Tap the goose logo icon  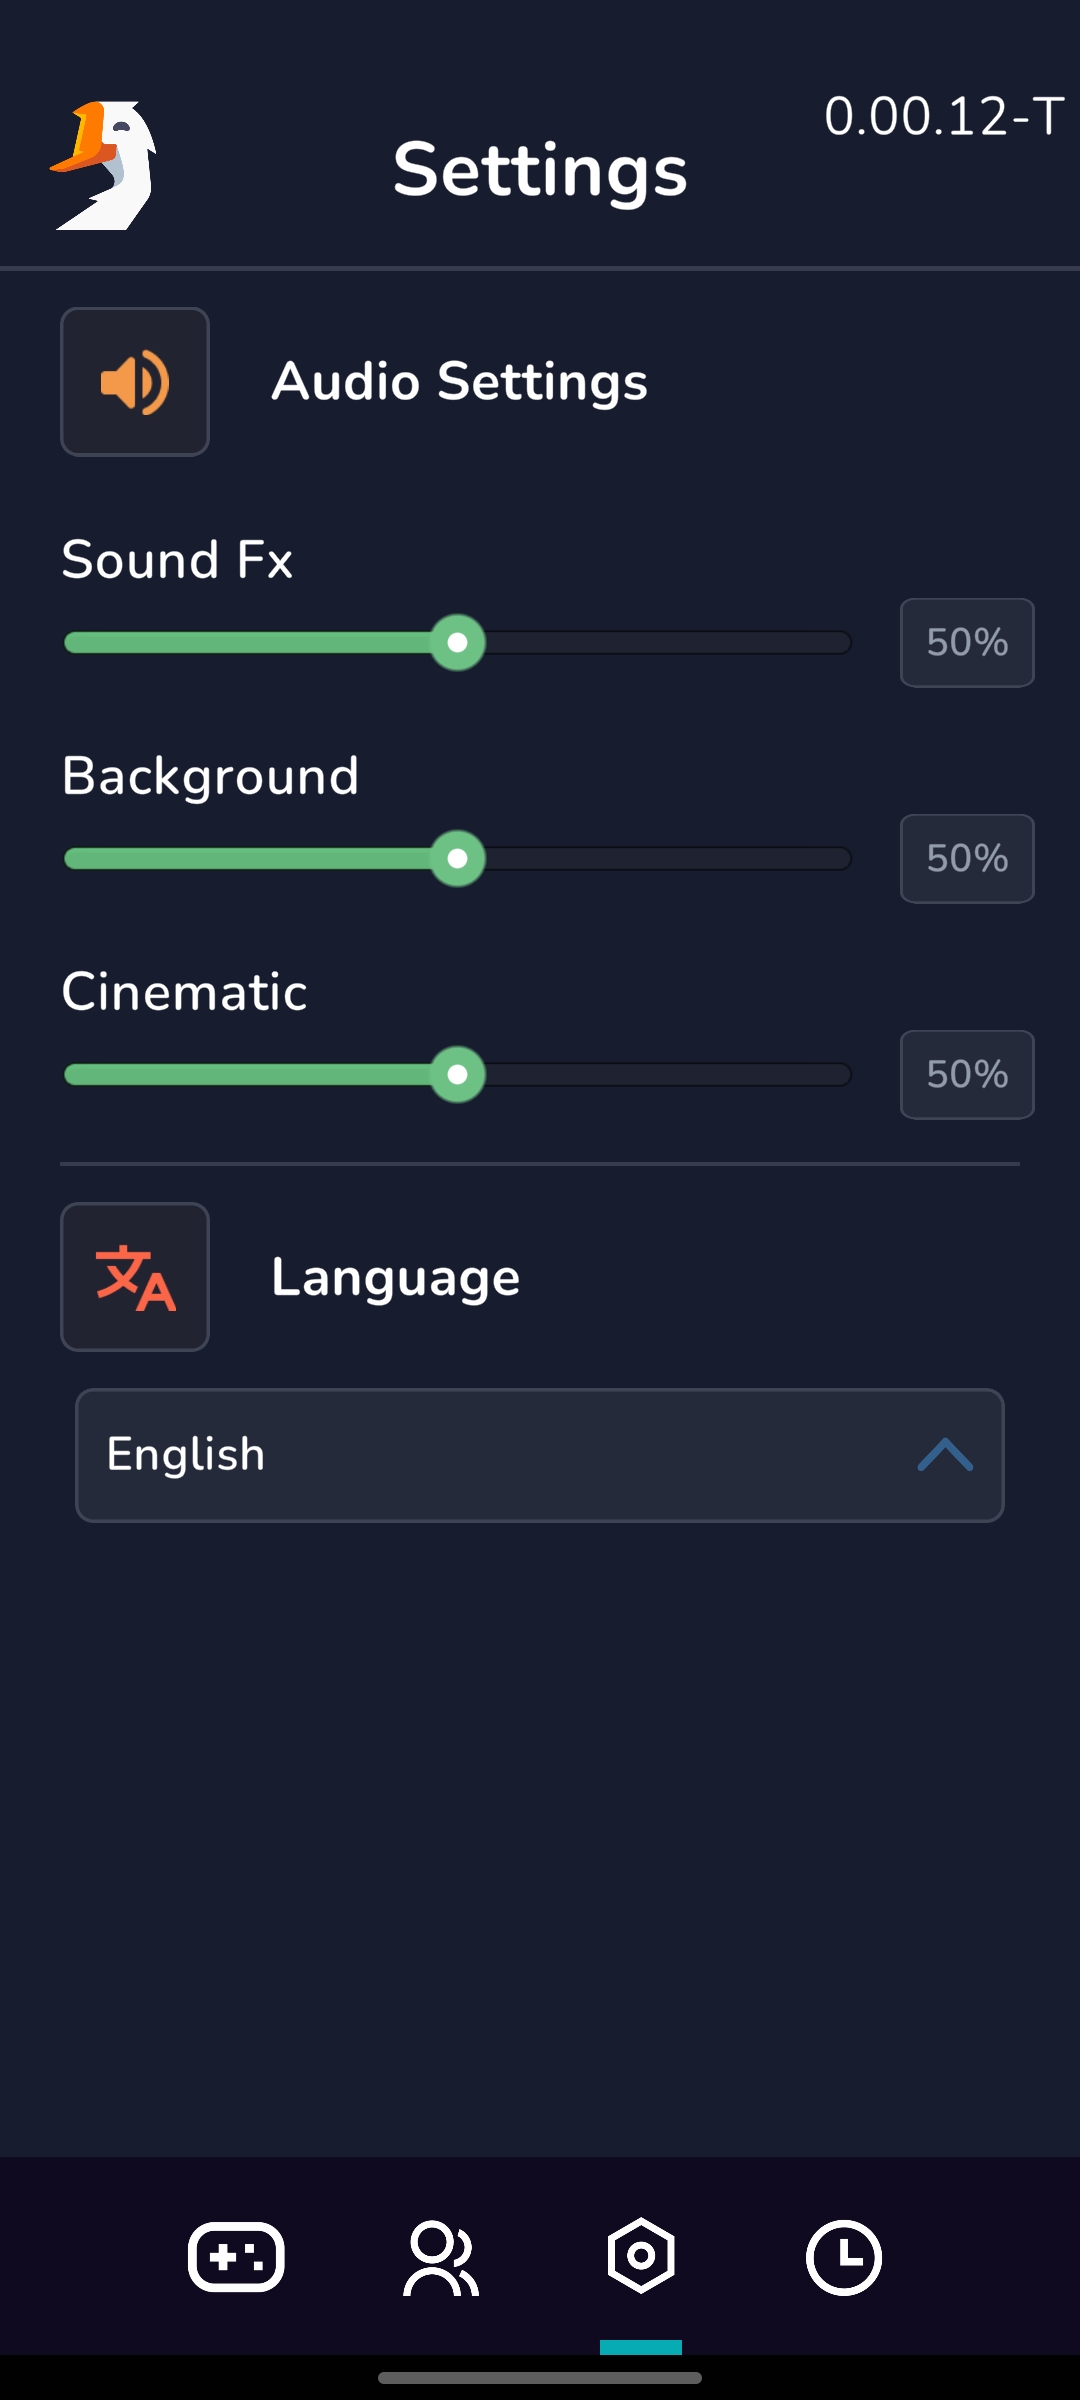coord(103,165)
